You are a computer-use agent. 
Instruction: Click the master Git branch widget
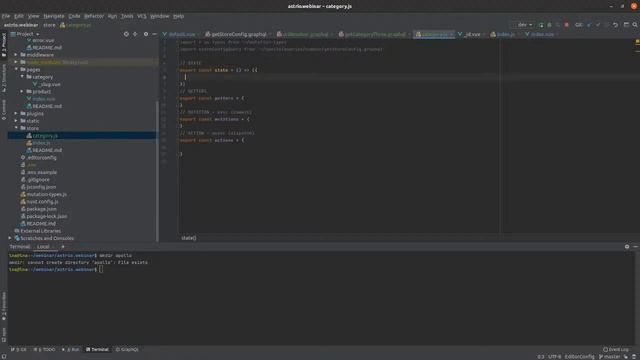point(609,357)
